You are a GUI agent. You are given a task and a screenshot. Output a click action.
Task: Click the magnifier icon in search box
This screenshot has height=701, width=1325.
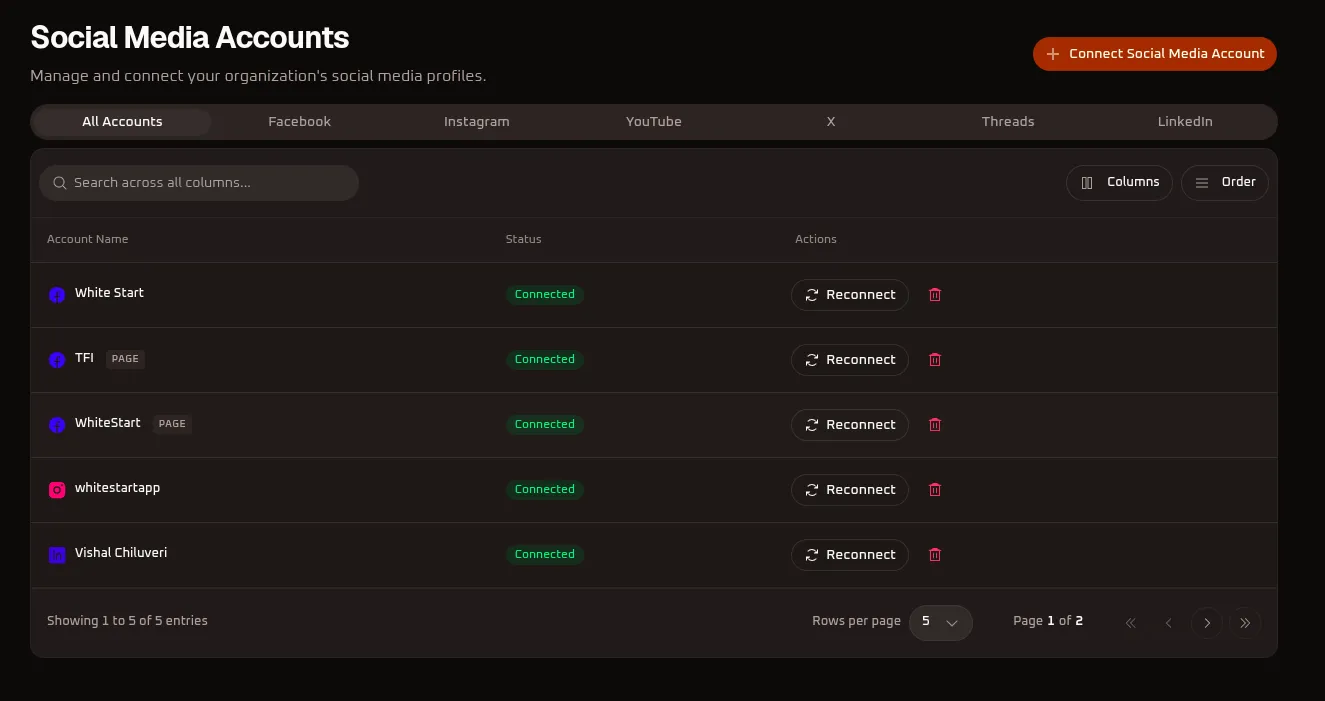click(x=60, y=183)
